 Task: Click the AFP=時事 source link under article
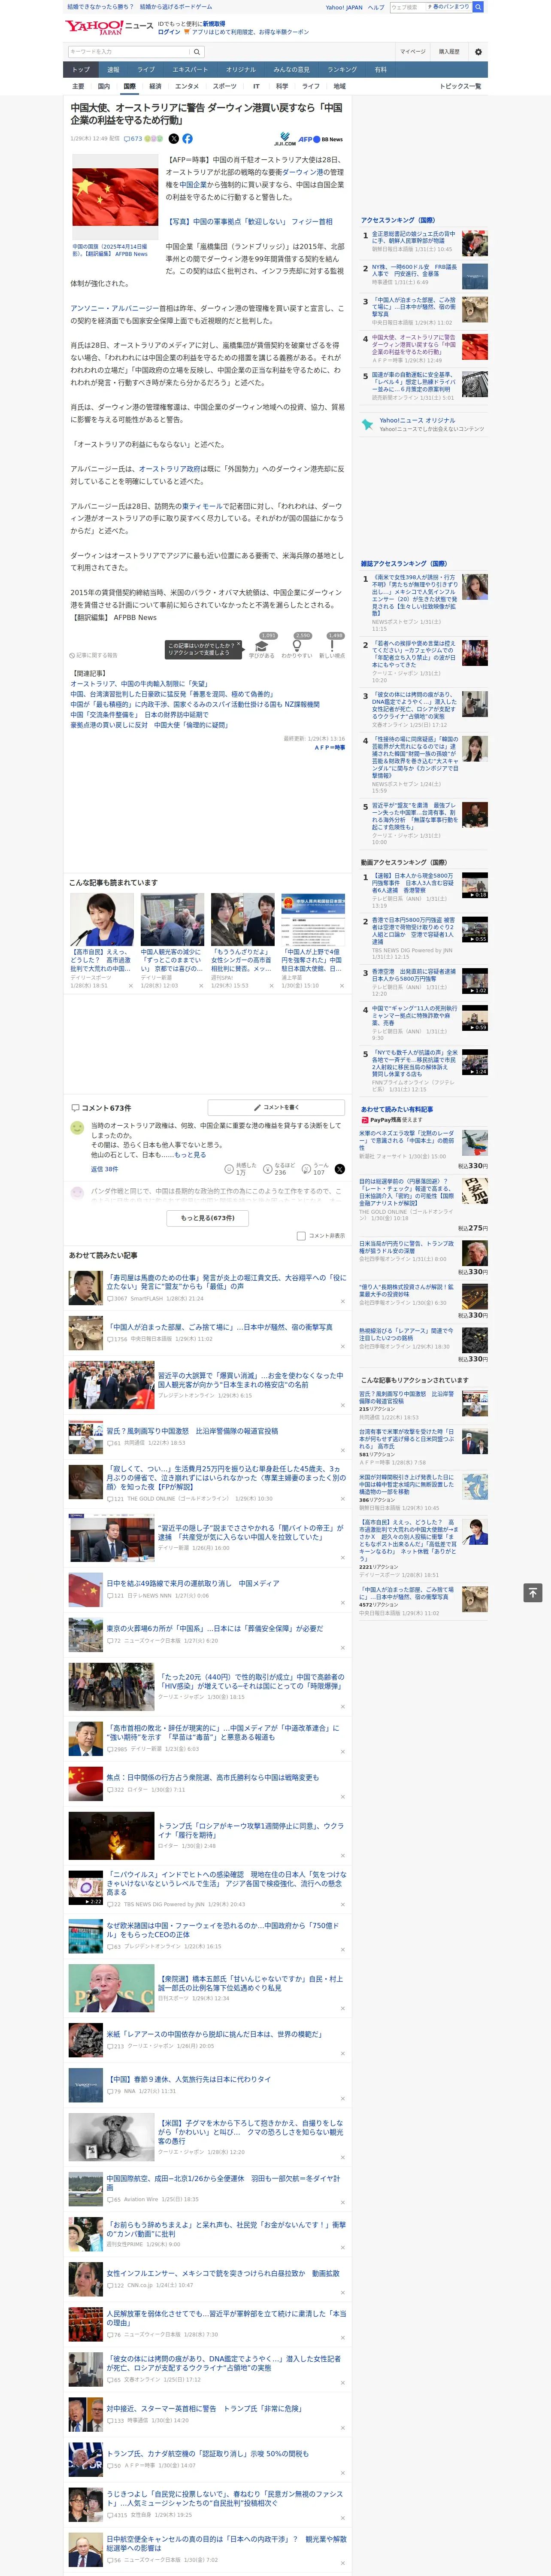pyautogui.click(x=329, y=747)
